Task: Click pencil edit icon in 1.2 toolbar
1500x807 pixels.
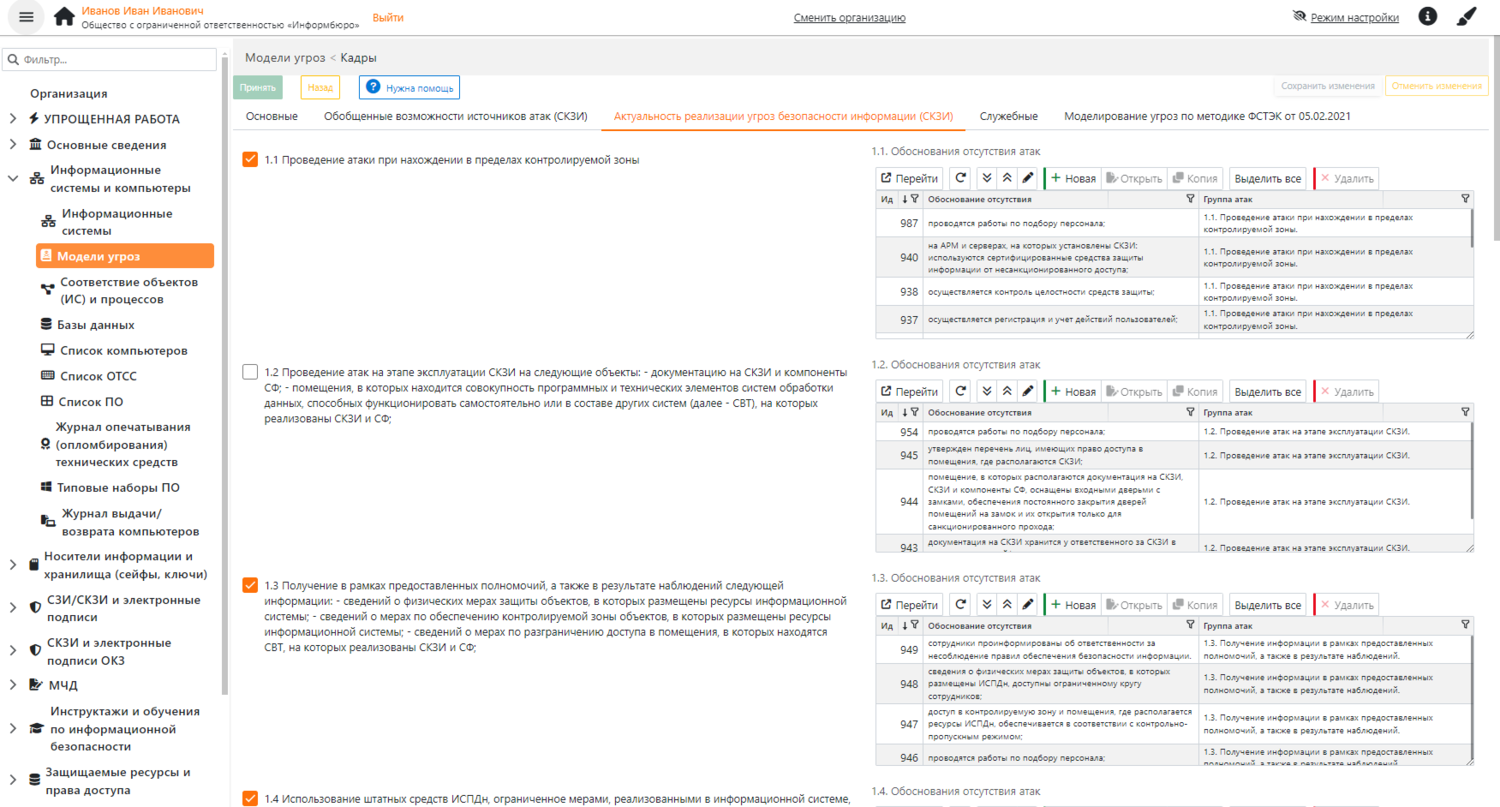Action: pos(1028,391)
